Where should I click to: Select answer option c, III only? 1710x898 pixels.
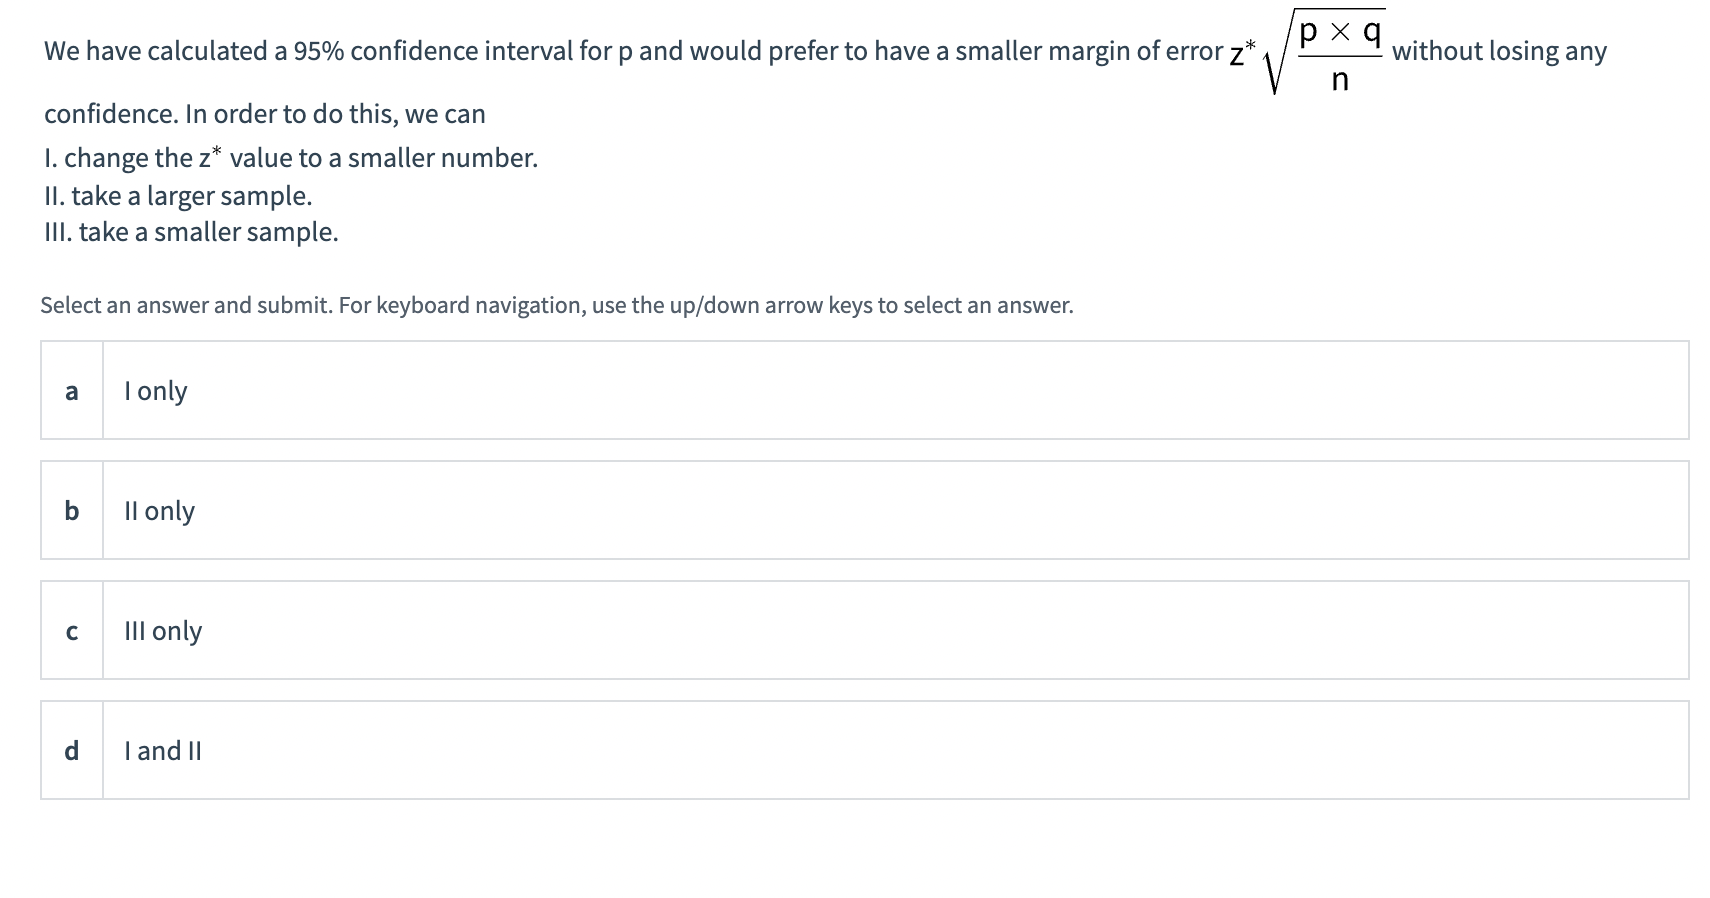860,630
